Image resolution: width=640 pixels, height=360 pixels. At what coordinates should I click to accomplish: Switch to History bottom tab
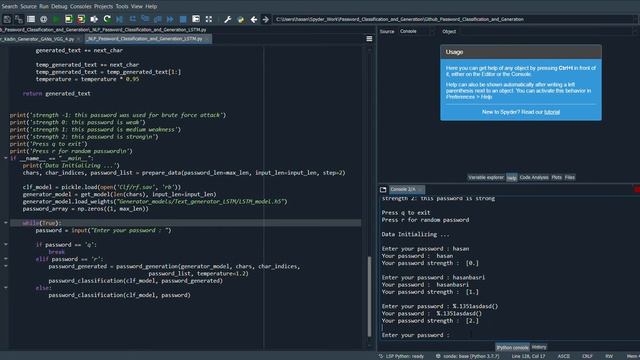(x=539, y=347)
